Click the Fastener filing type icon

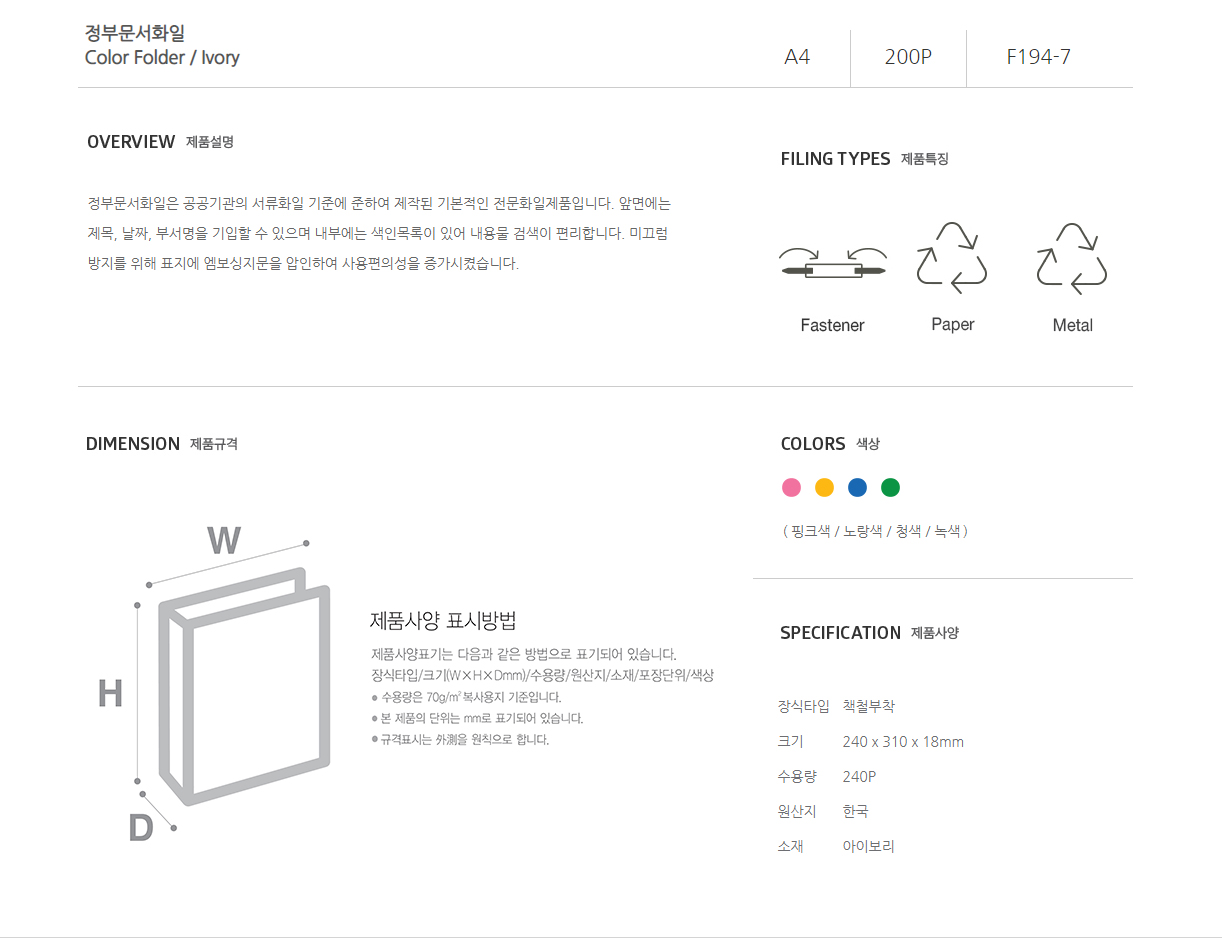coord(833,266)
